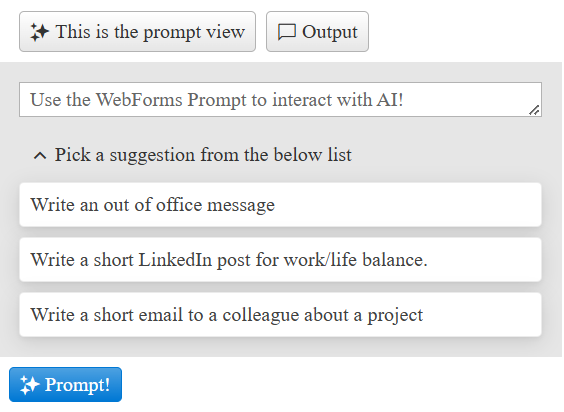Choose the LinkedIn work/life balance post suggestion
Screen dimensions: 564x412
click(280, 260)
